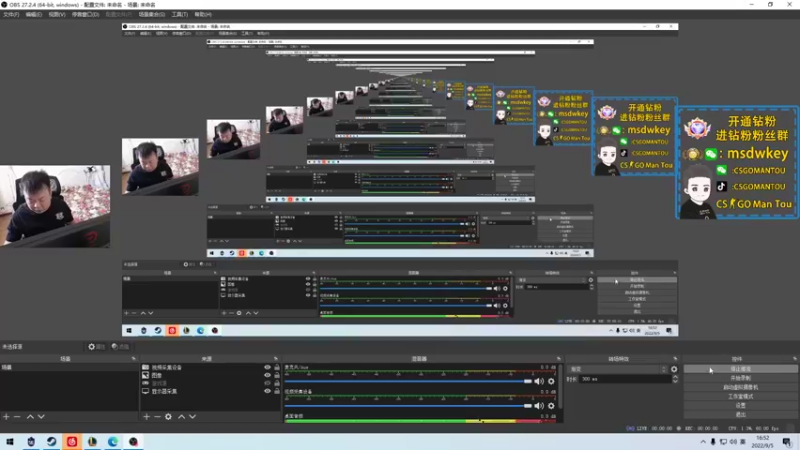This screenshot has height=450, width=800.
Task: Click the 麦克风/Aux volume slider handle
Action: (x=528, y=381)
